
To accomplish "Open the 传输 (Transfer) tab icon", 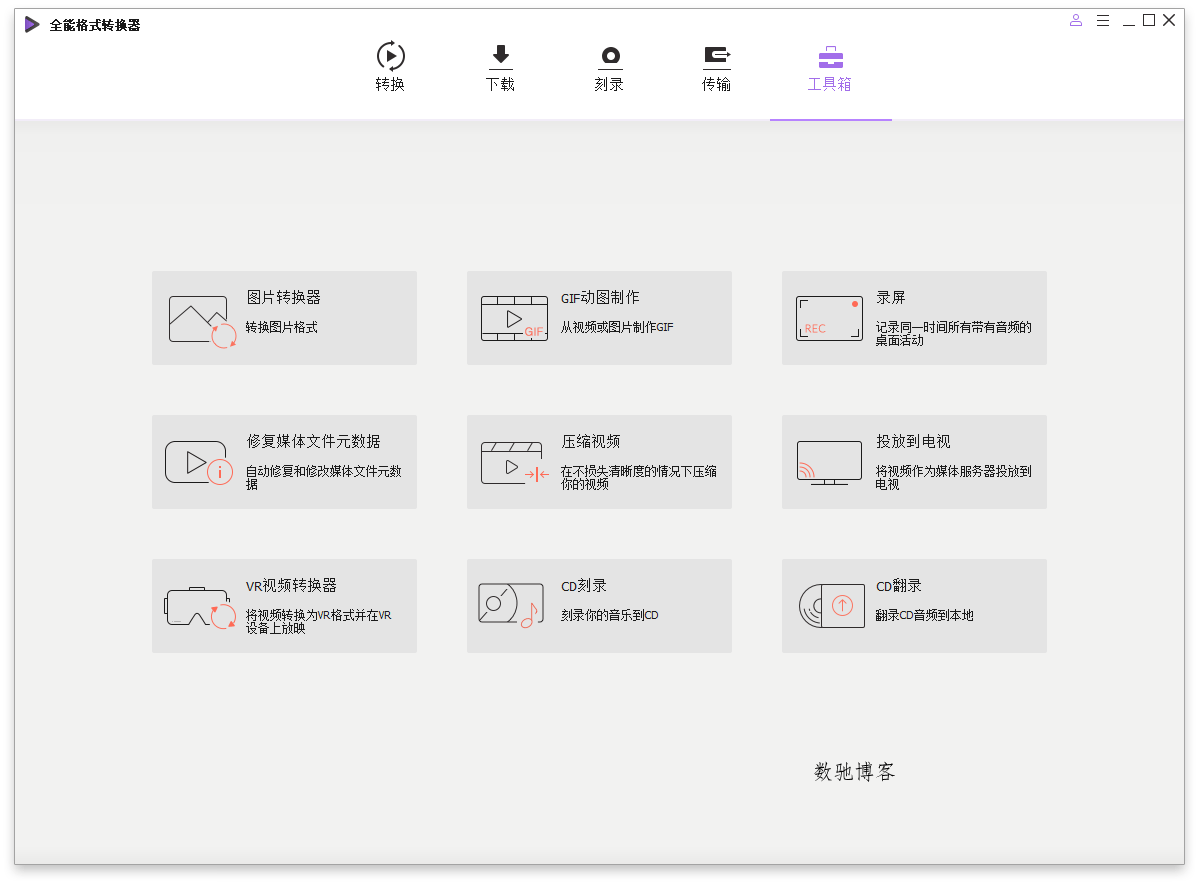I will (x=717, y=57).
